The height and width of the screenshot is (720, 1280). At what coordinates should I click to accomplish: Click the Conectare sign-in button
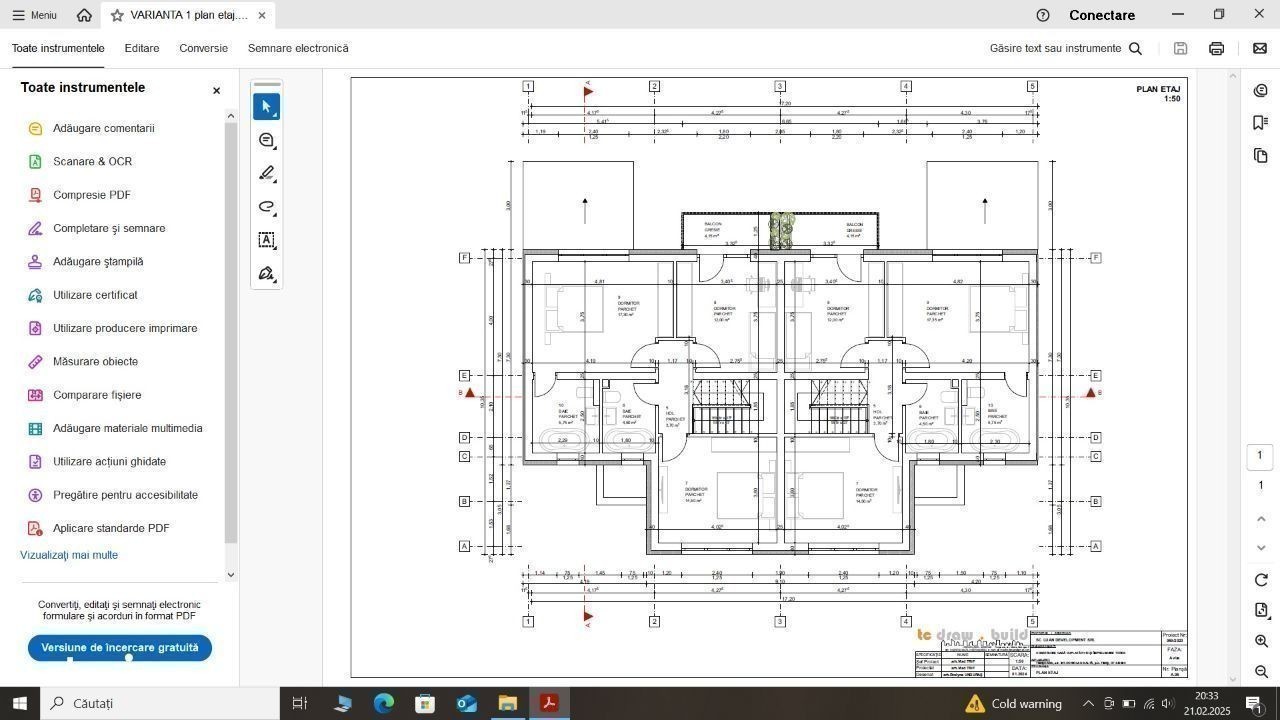click(1101, 15)
